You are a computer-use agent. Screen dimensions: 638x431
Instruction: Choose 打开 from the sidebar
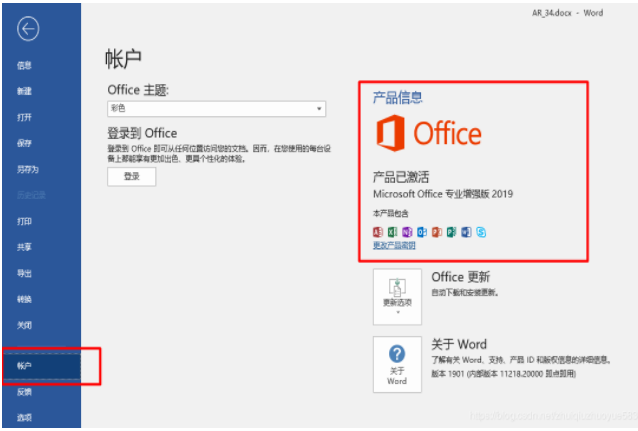click(x=24, y=117)
